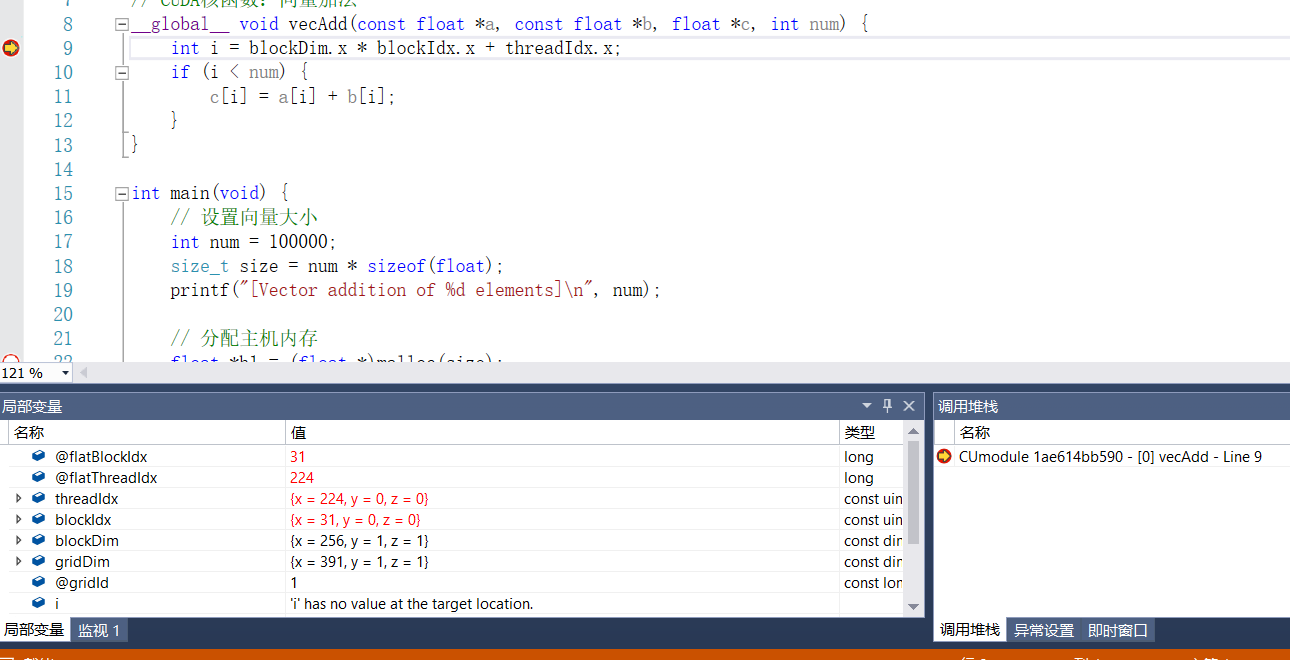Switch to the 调用堆栈 tab
This screenshot has height=660, width=1290.
coord(969,630)
